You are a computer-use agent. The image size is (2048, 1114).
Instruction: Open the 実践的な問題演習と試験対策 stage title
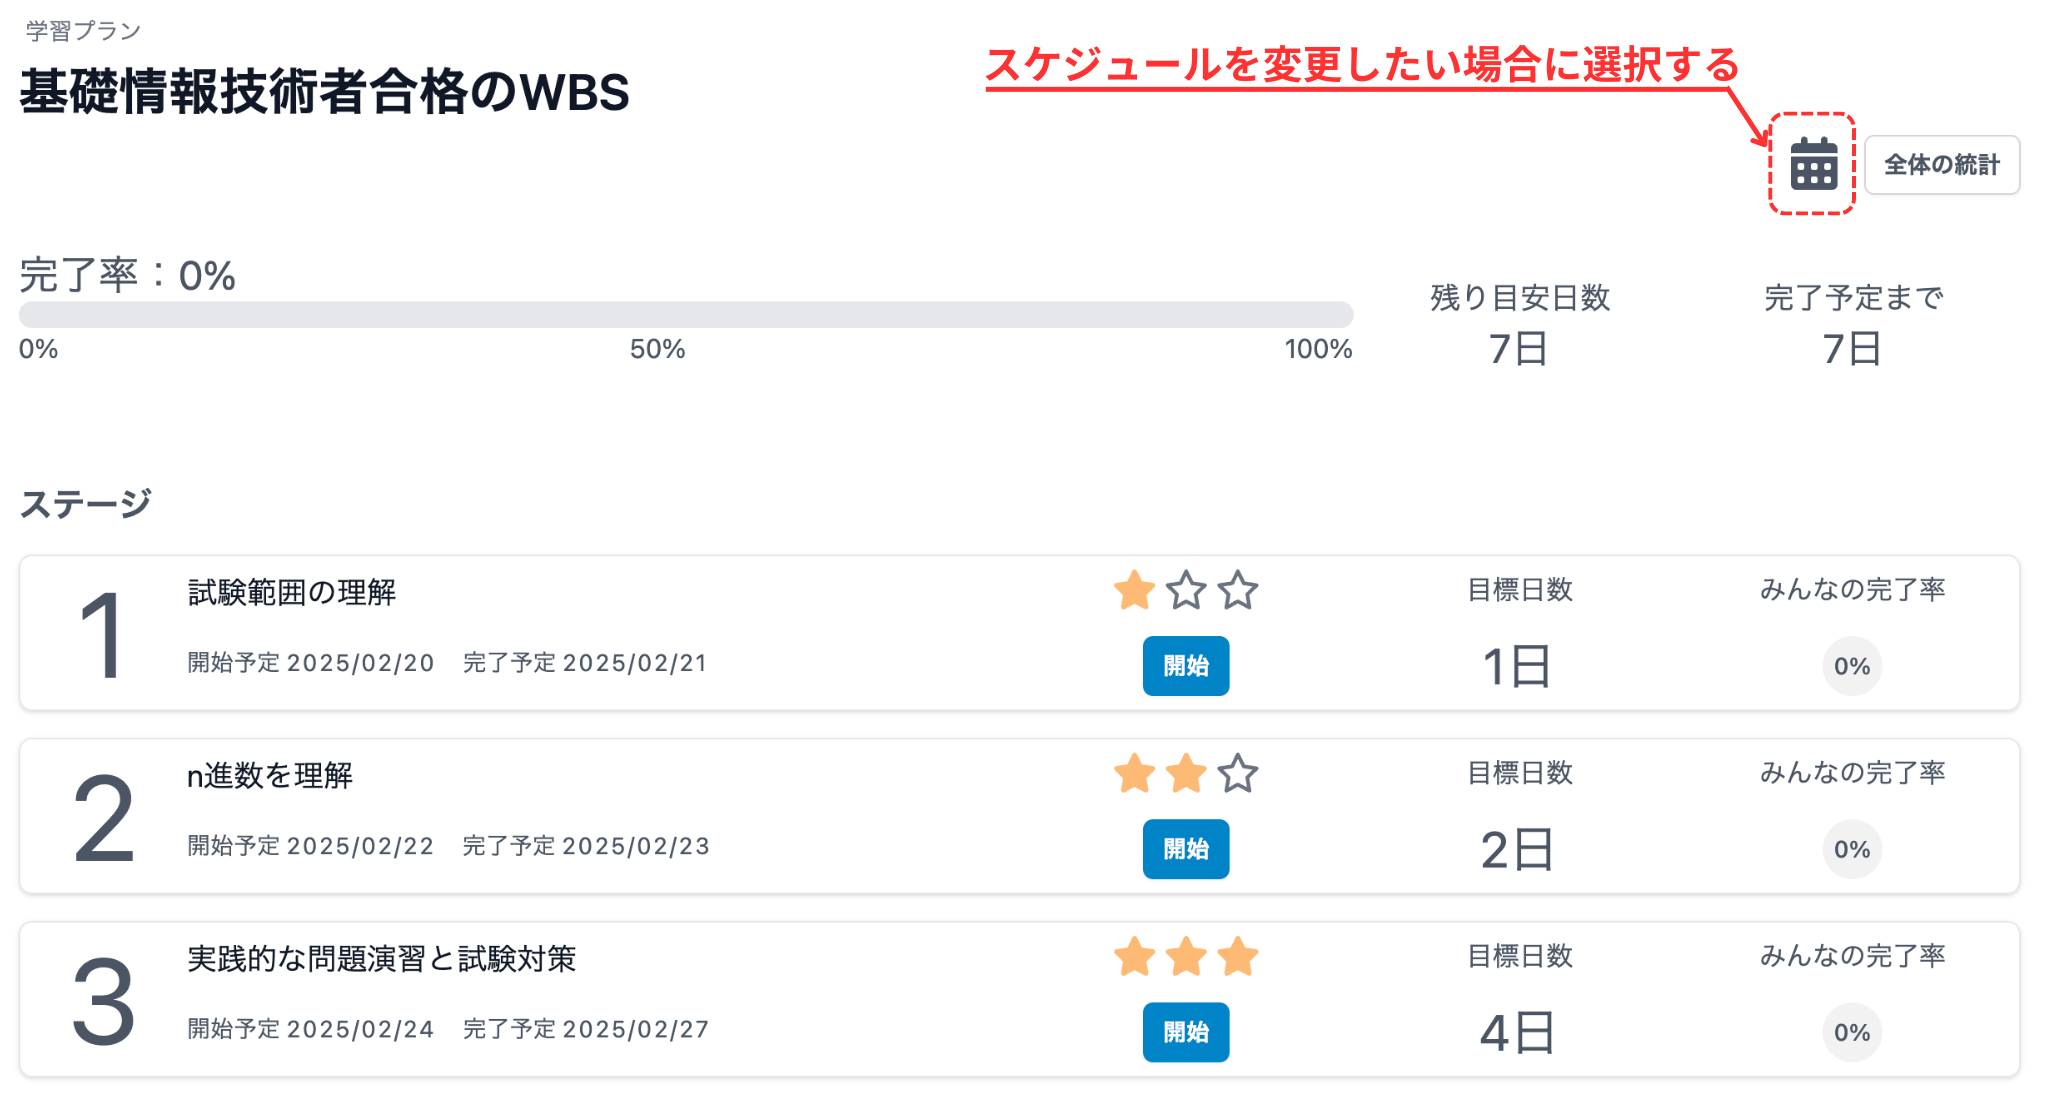[382, 959]
